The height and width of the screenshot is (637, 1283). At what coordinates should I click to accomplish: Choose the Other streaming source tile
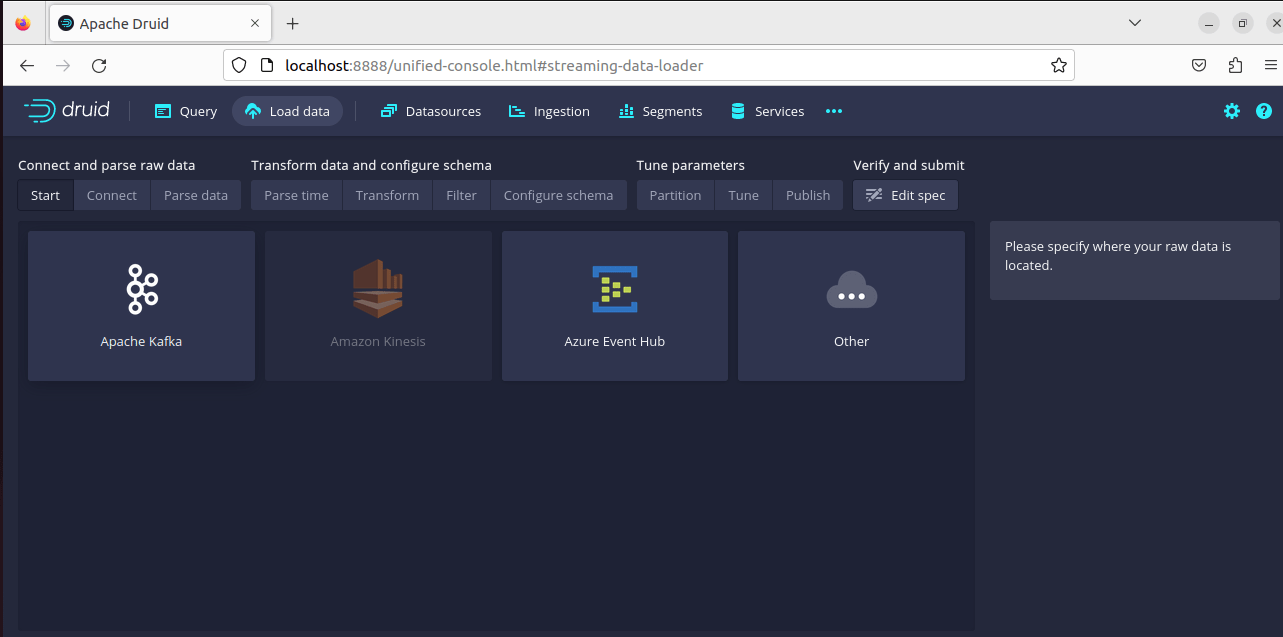pyautogui.click(x=851, y=305)
